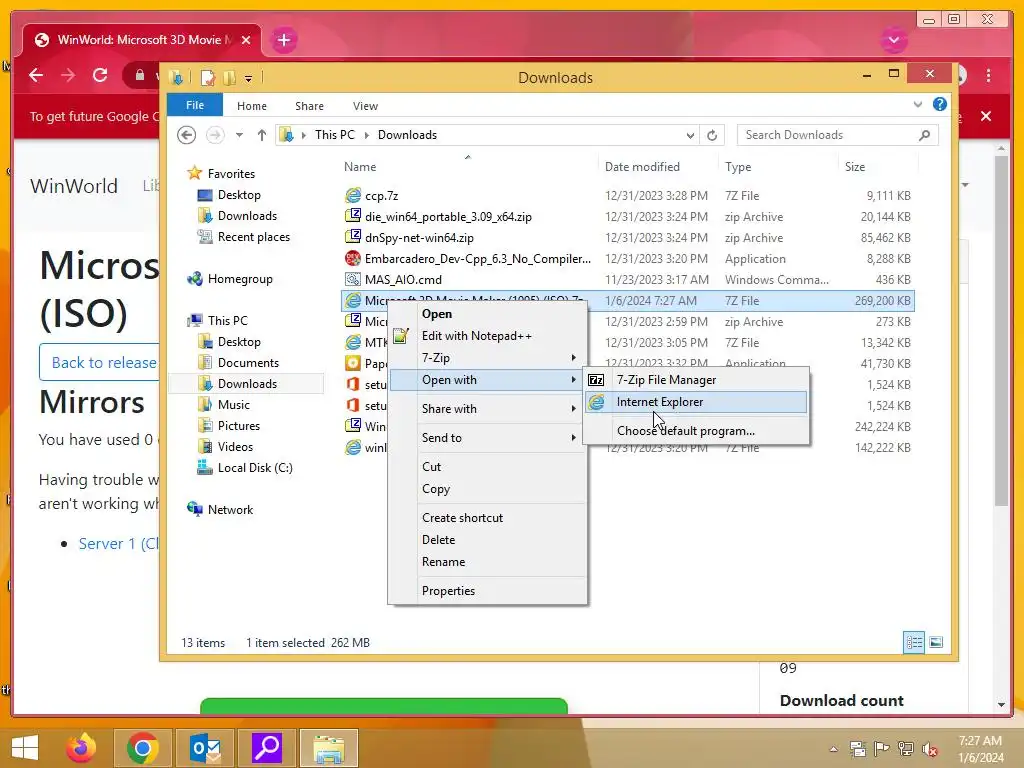Click the Properties quick access toolbar icon

pyautogui.click(x=208, y=78)
